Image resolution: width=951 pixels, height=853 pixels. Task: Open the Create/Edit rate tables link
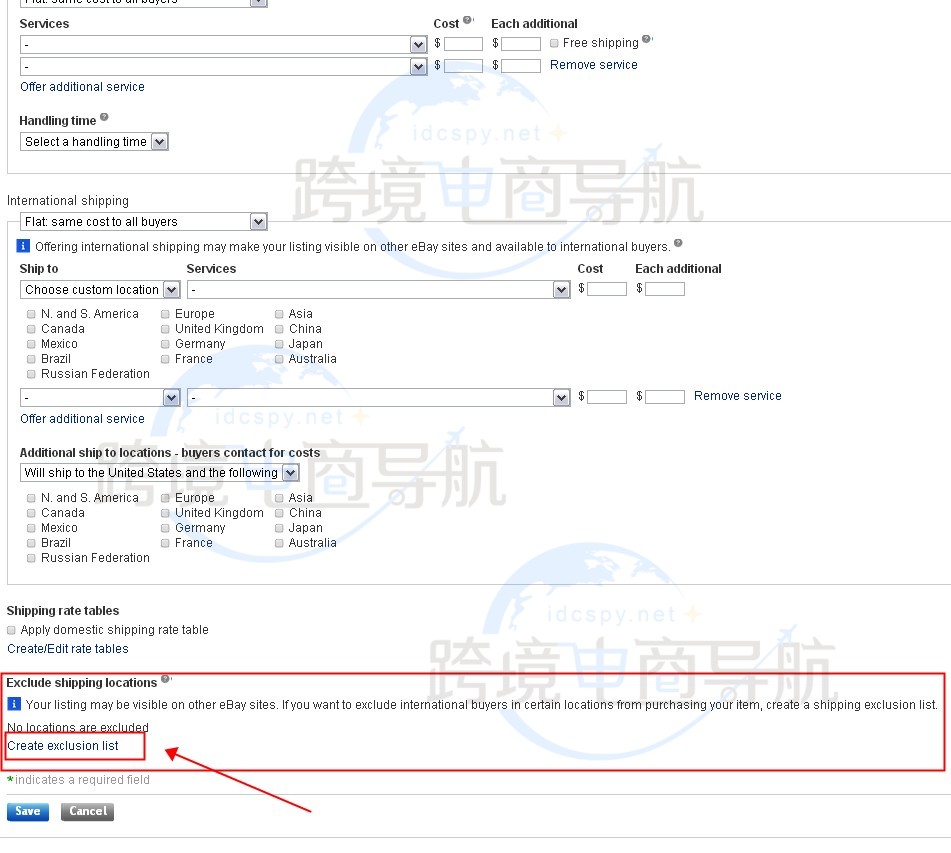click(x=68, y=649)
